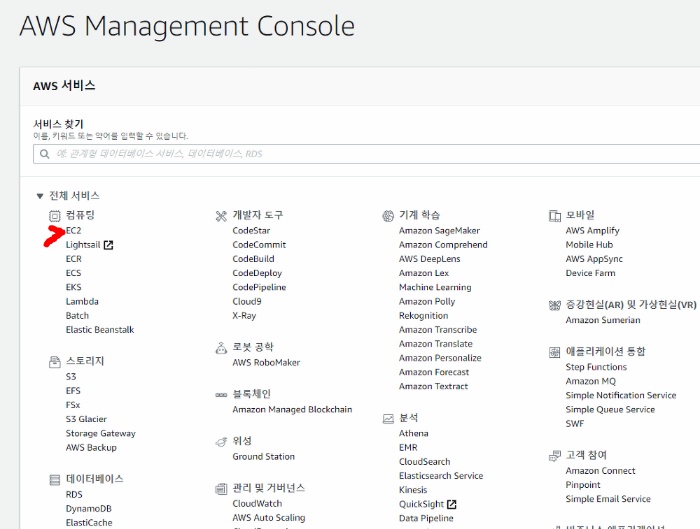Open Amazon Comprehend
Viewport: 700px width, 529px height.
tap(443, 245)
